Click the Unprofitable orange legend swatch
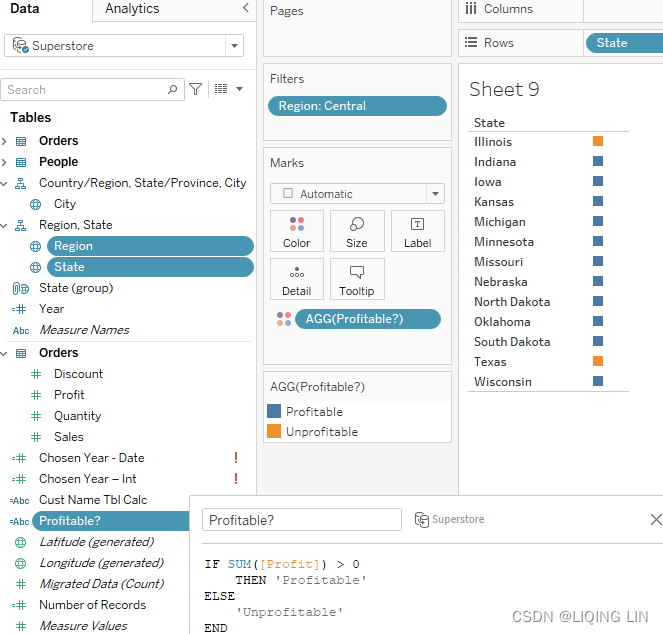This screenshot has height=634, width=663. point(274,432)
